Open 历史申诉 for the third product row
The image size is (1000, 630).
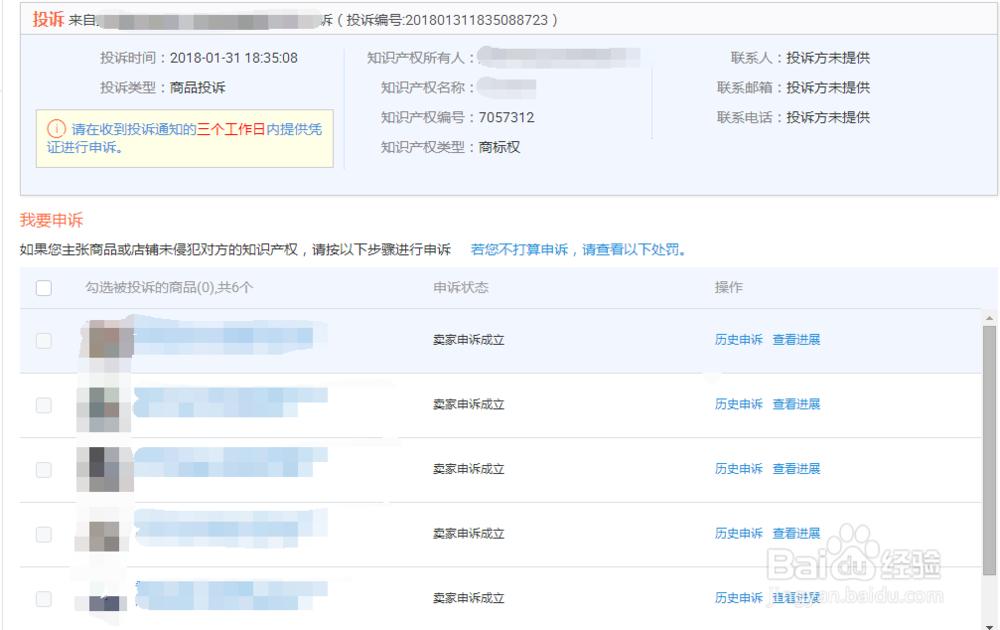pos(739,468)
